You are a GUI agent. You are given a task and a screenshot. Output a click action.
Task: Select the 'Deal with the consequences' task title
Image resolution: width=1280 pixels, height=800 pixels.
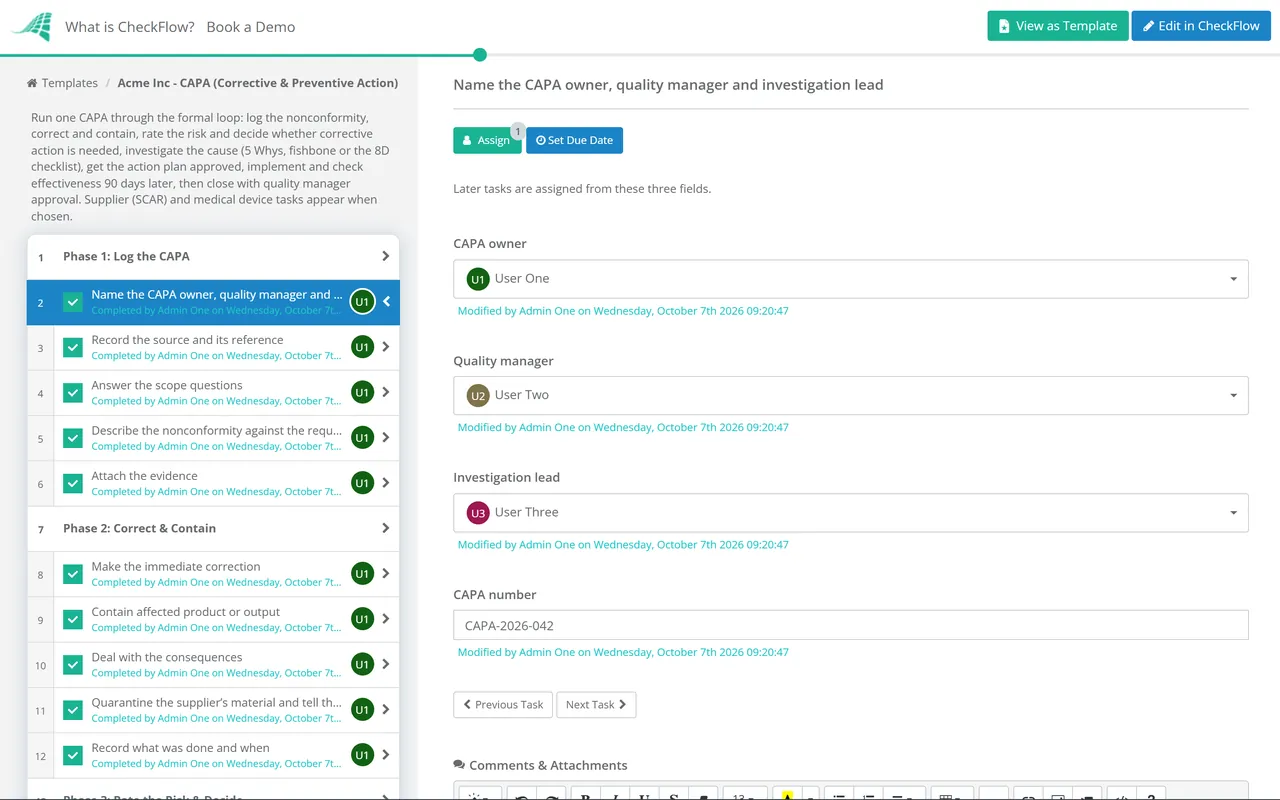tap(167, 658)
